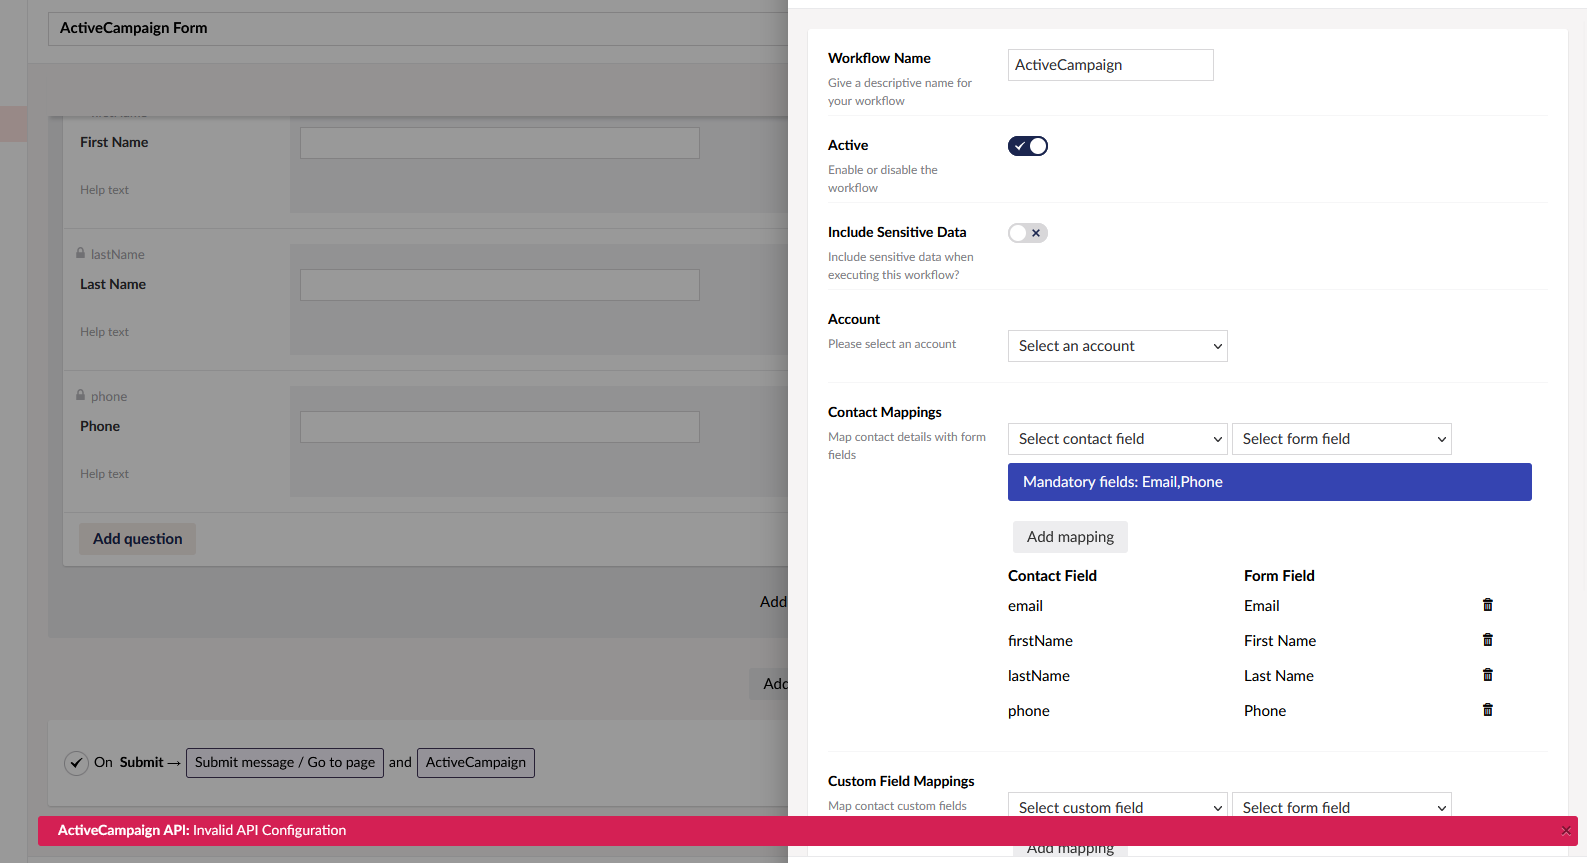Click the Email form field cell
1587x863 pixels.
click(1262, 606)
